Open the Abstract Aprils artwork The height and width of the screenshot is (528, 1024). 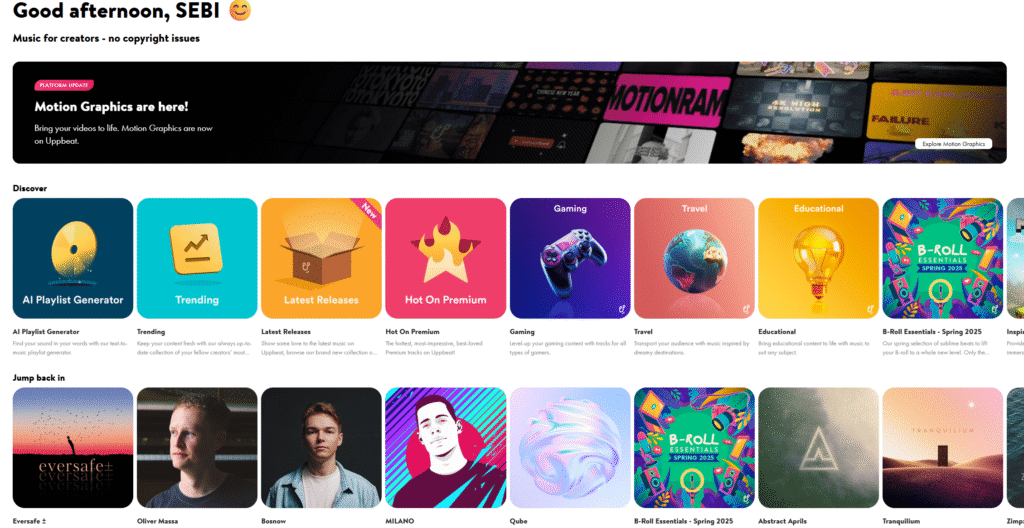(818, 448)
